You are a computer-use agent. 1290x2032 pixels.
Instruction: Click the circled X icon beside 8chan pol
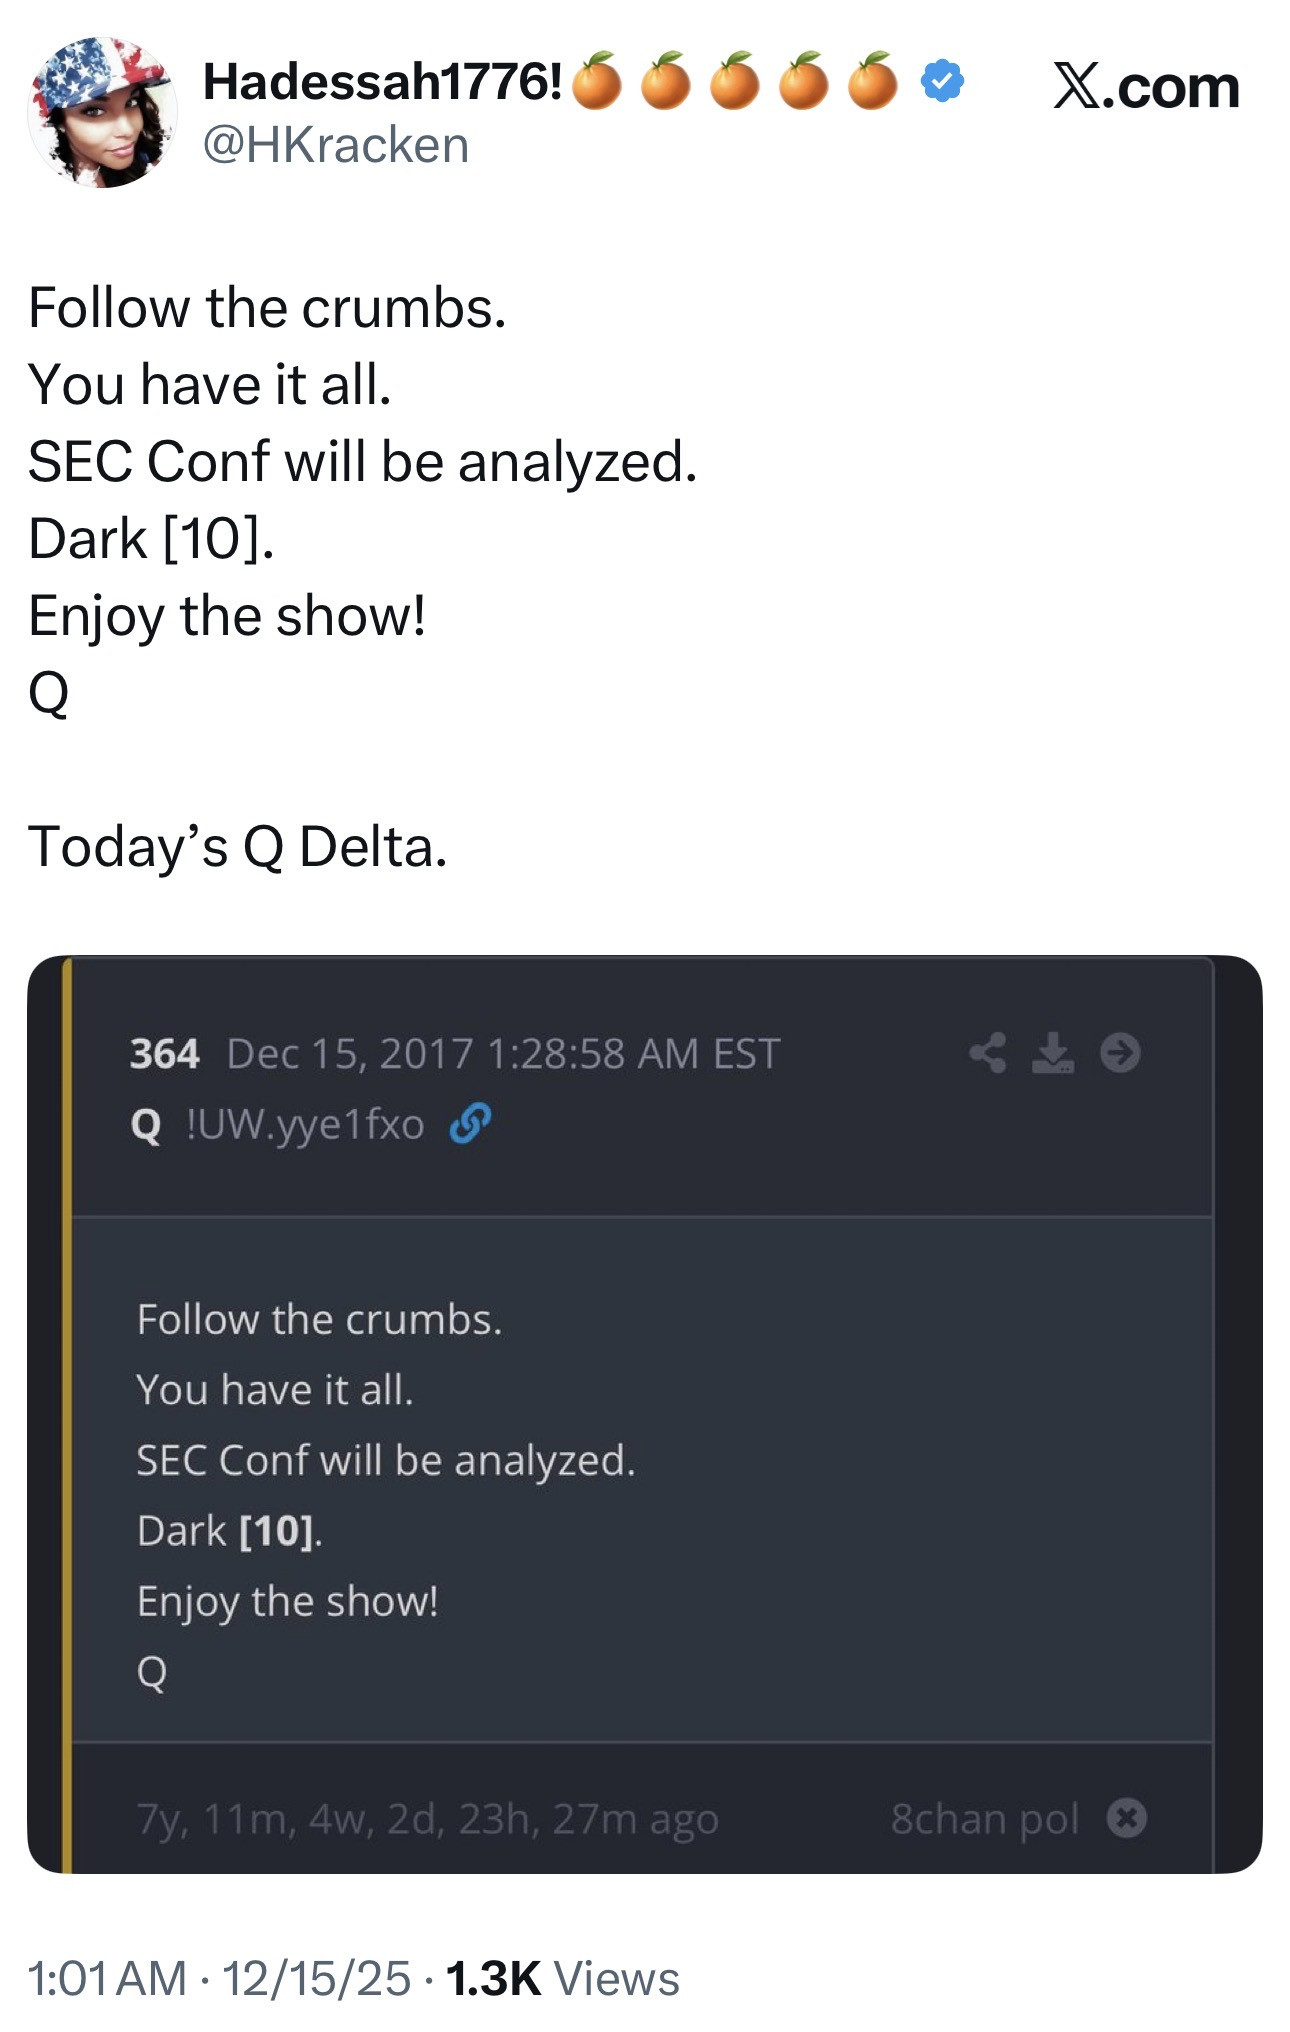point(1126,1817)
